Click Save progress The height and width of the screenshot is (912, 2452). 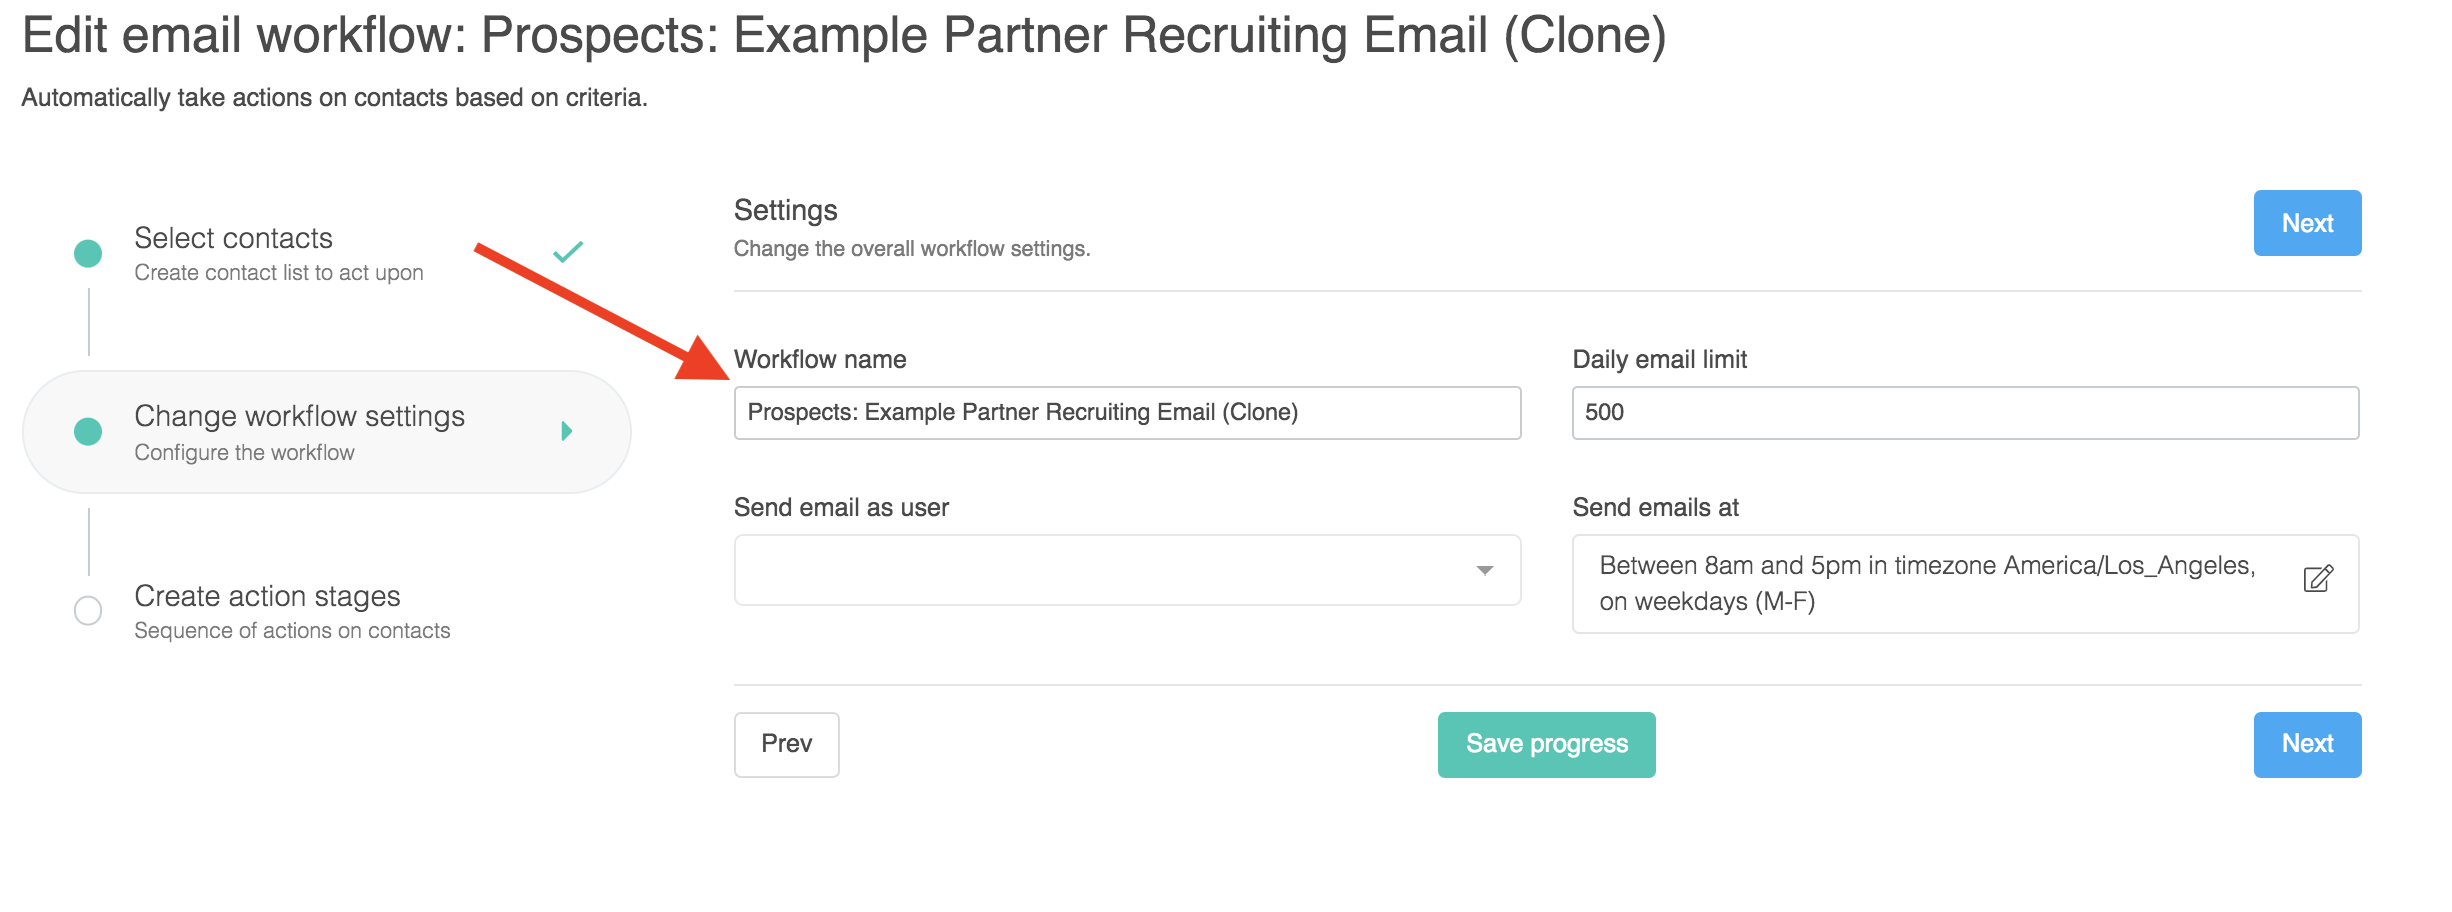pyautogui.click(x=1546, y=744)
